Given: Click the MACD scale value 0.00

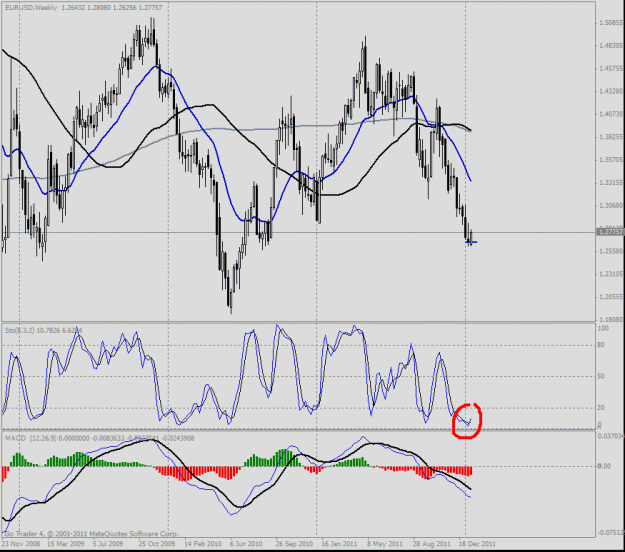Looking at the screenshot, I should 604,466.
